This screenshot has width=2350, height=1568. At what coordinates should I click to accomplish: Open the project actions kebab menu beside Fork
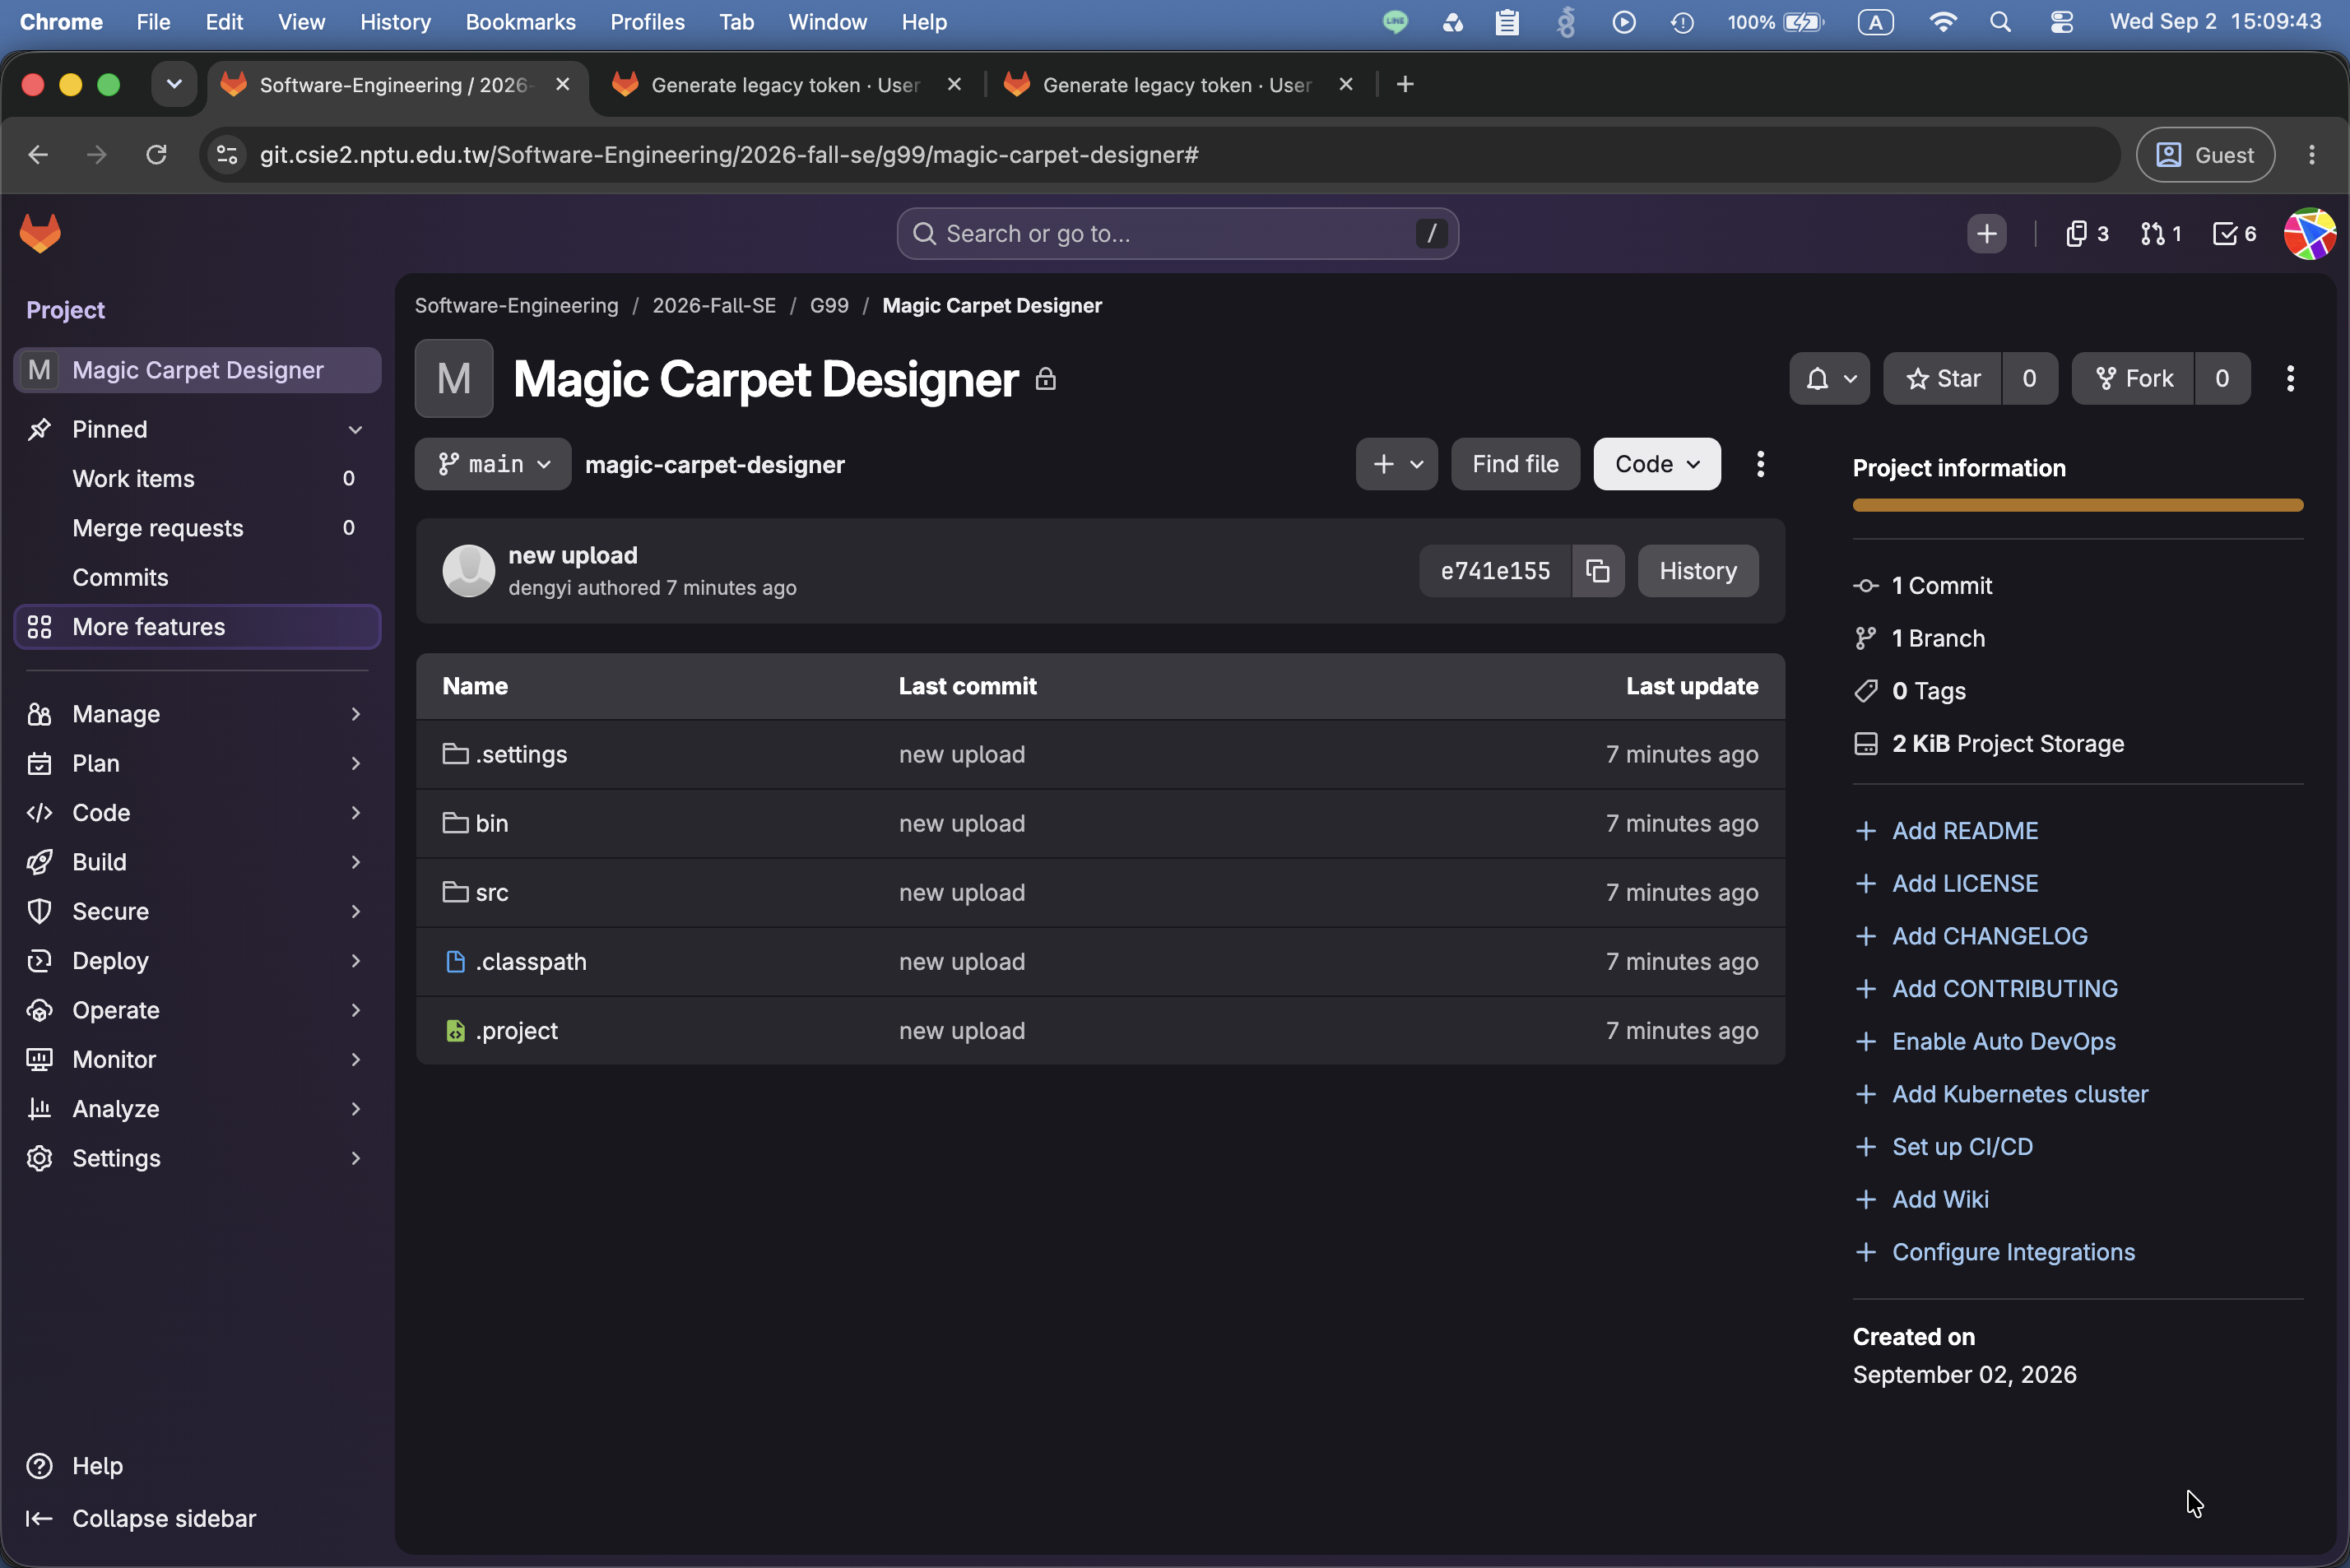[2290, 378]
